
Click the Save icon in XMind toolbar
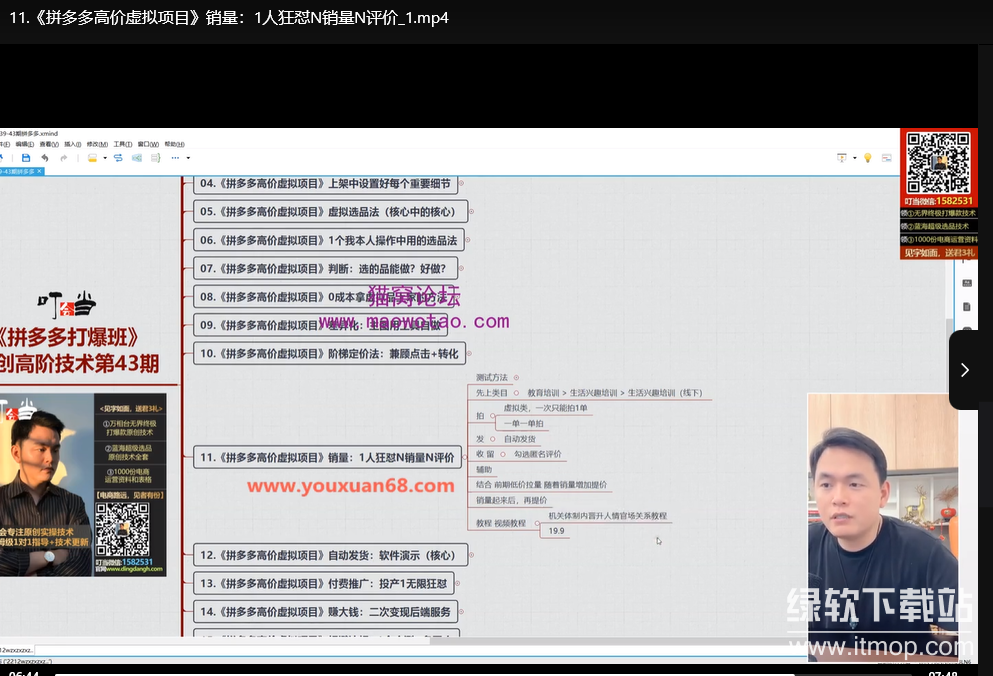tap(26, 158)
